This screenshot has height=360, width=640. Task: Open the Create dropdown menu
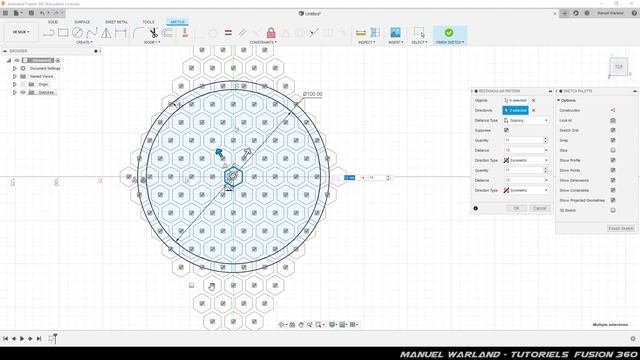point(84,42)
